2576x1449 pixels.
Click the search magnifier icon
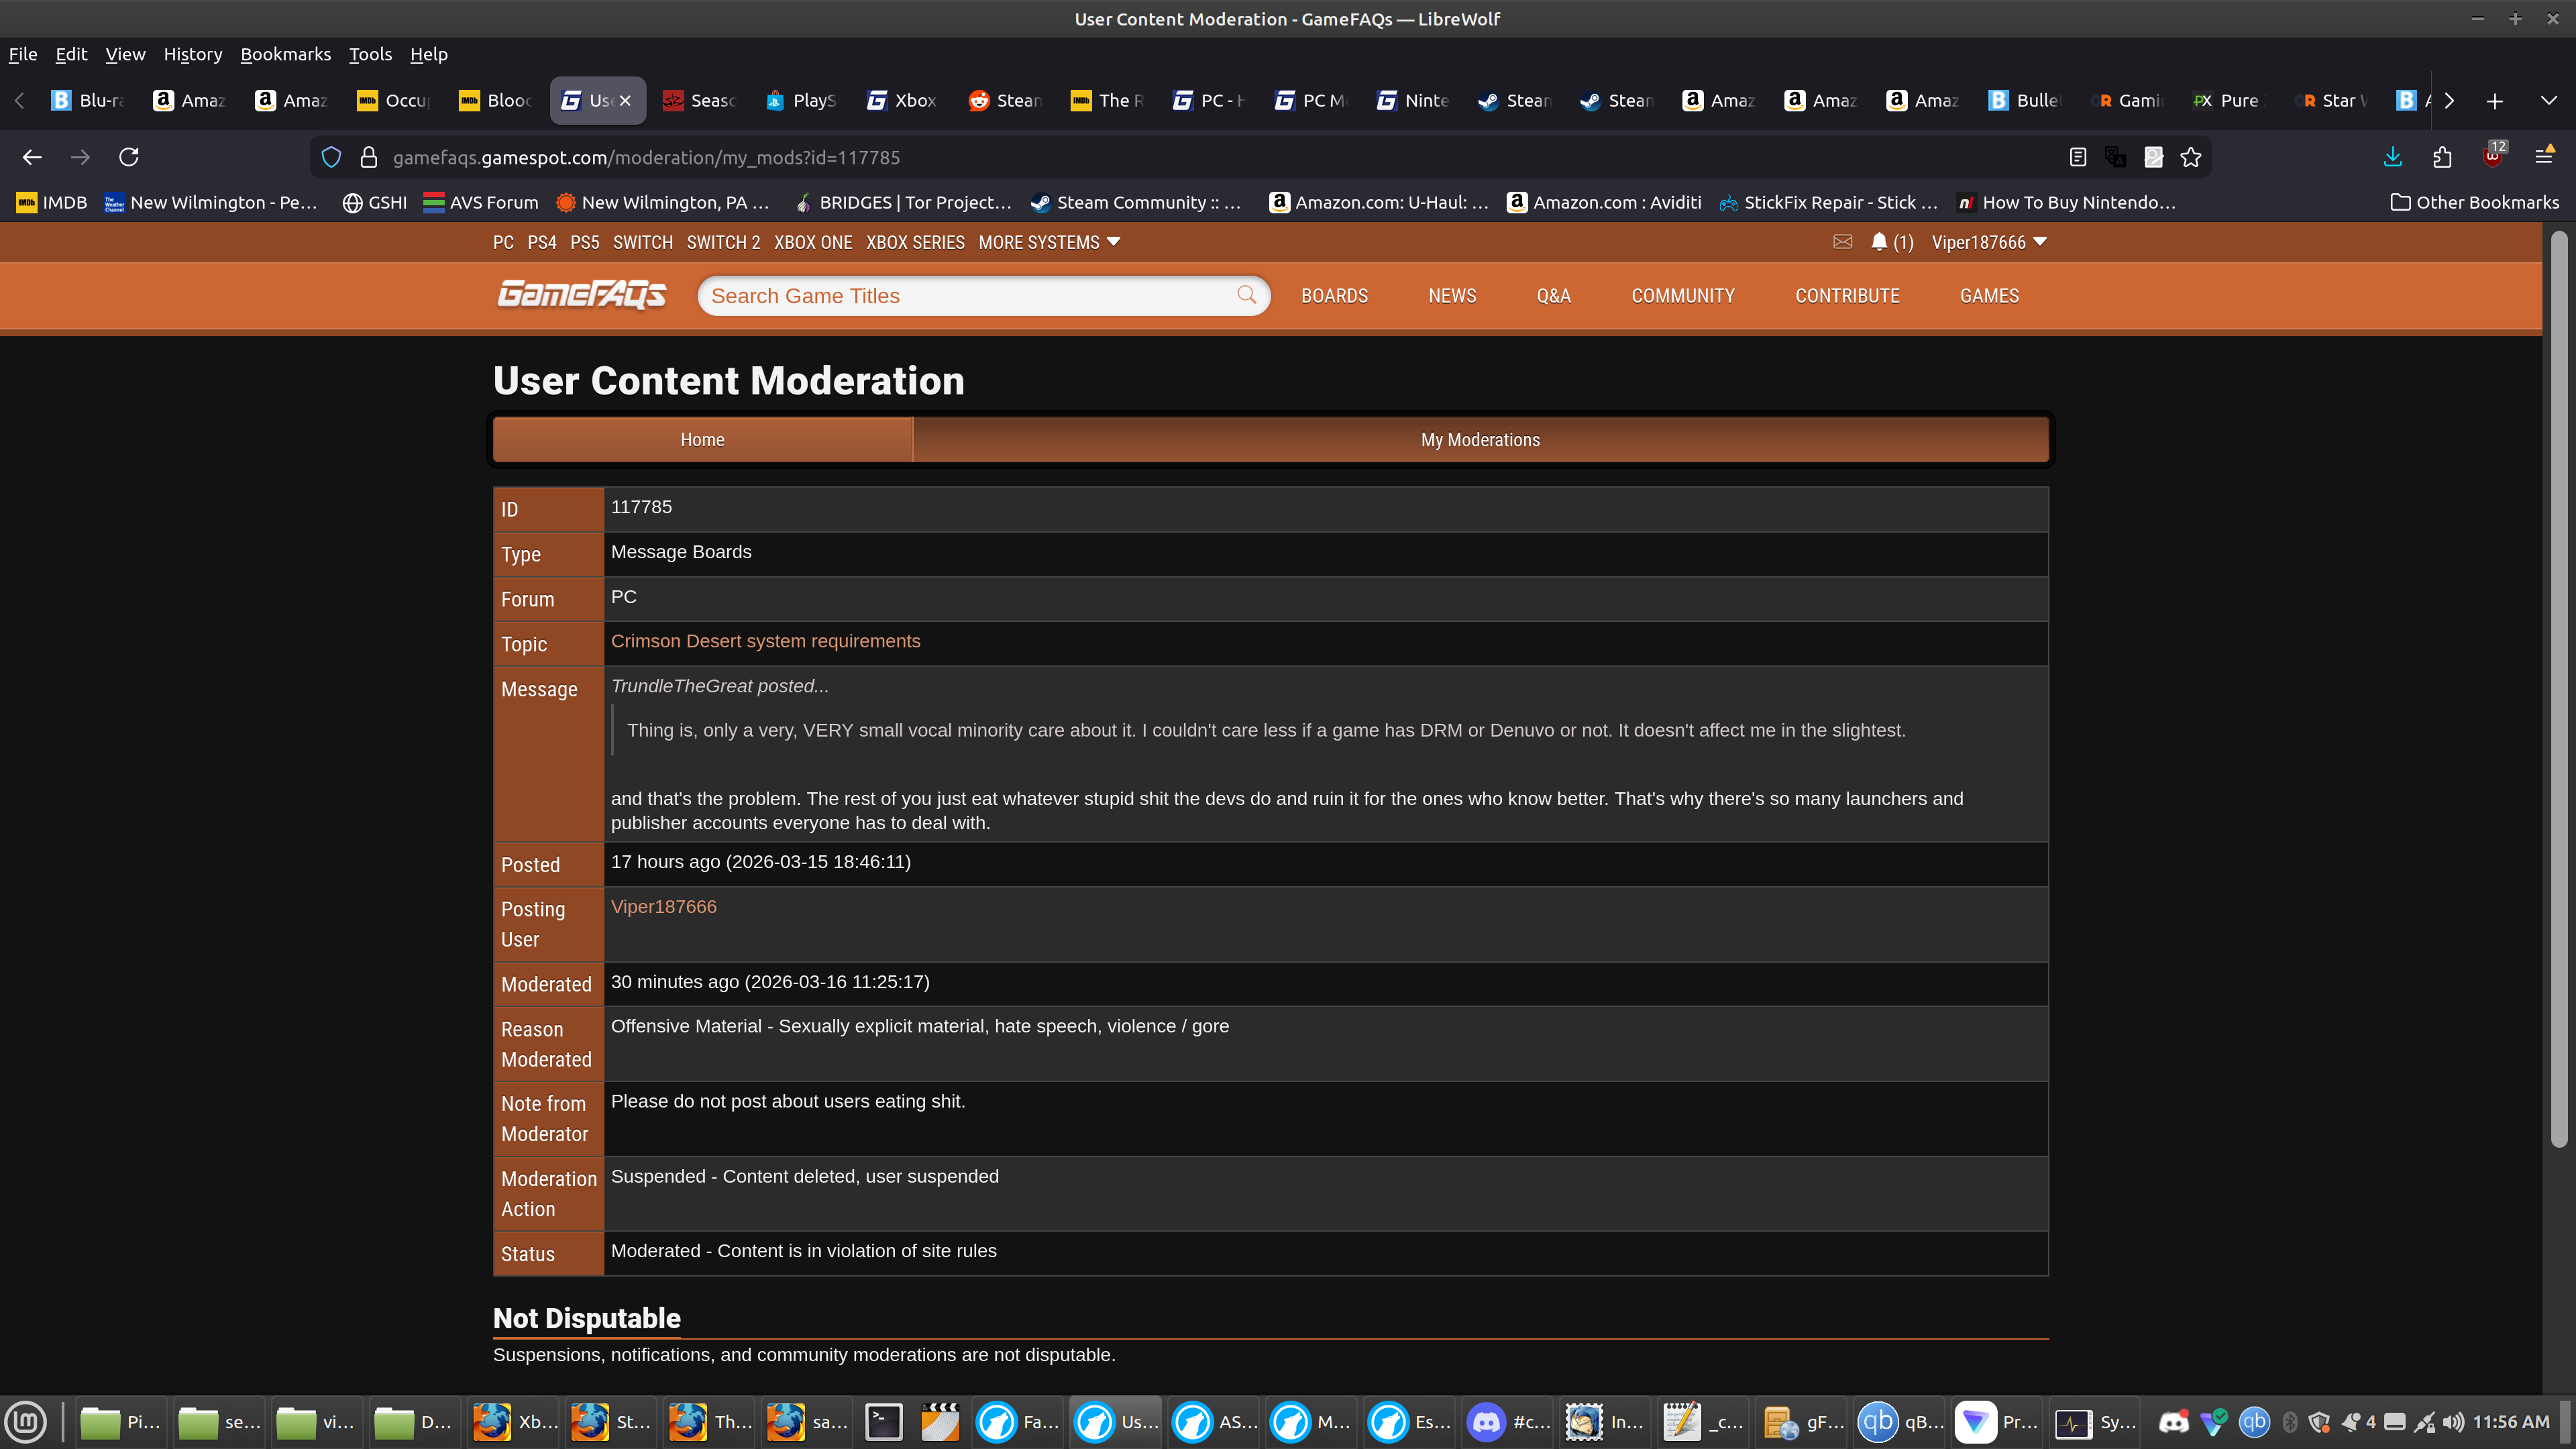[x=1246, y=295]
